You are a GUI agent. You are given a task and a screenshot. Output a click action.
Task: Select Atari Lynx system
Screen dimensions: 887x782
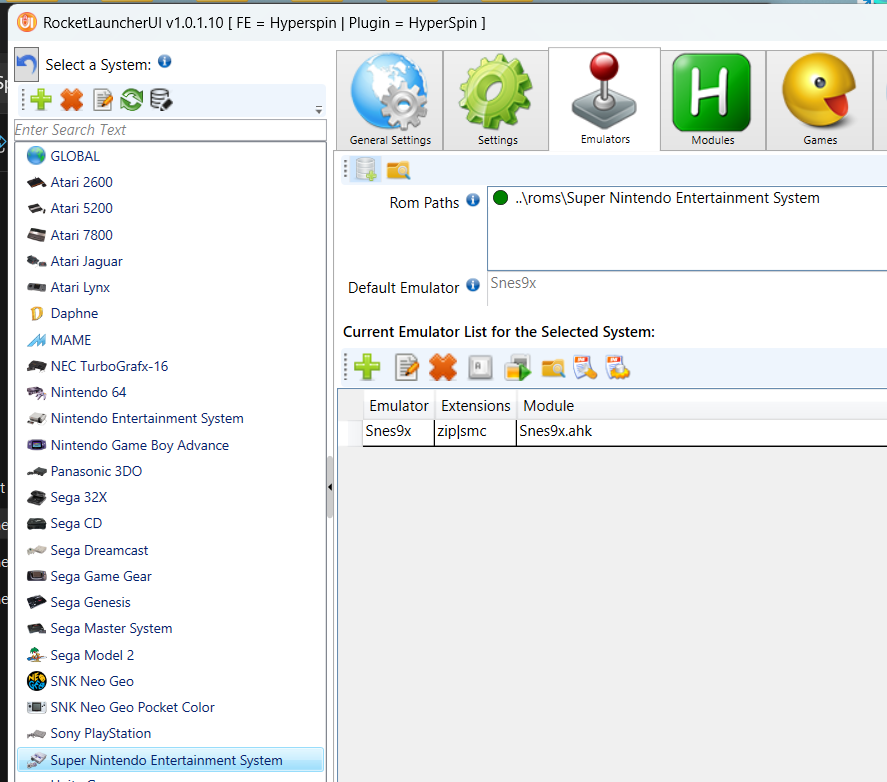tap(170, 287)
